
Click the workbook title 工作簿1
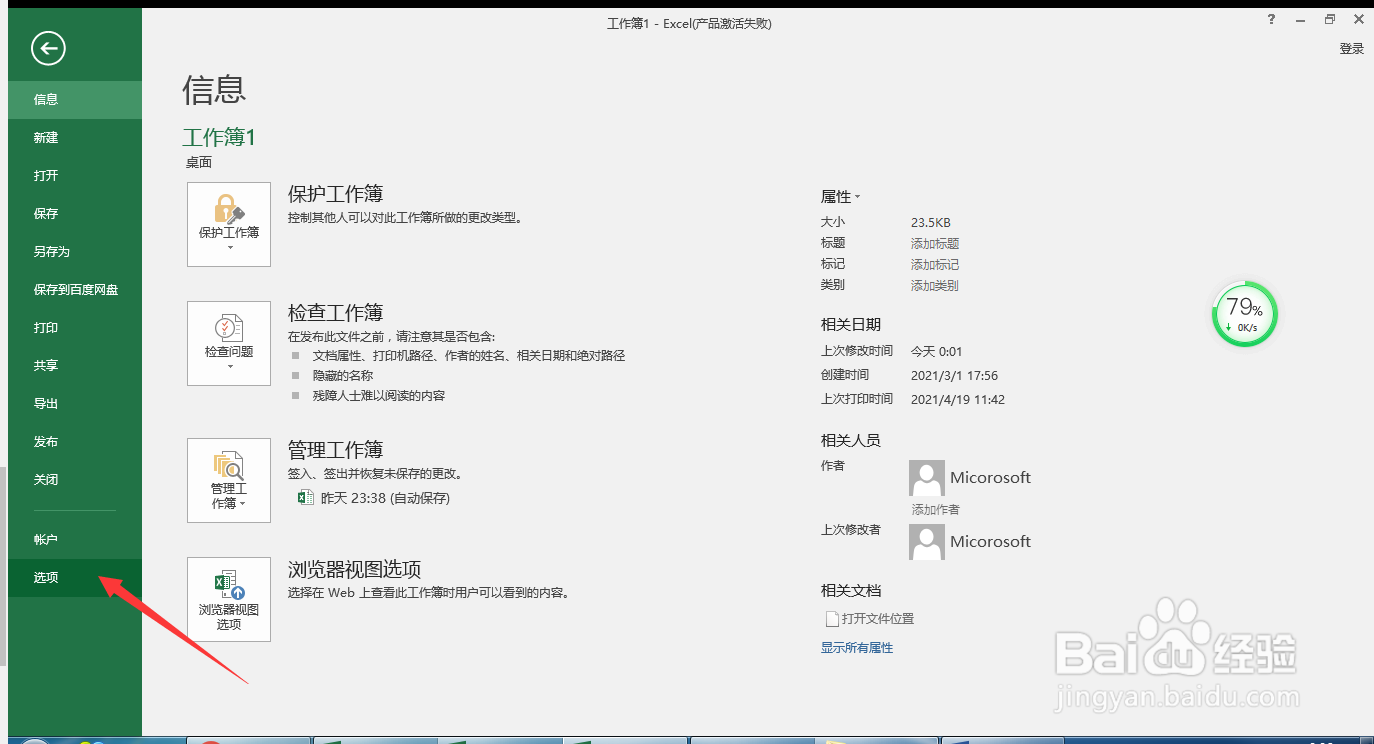click(x=219, y=138)
